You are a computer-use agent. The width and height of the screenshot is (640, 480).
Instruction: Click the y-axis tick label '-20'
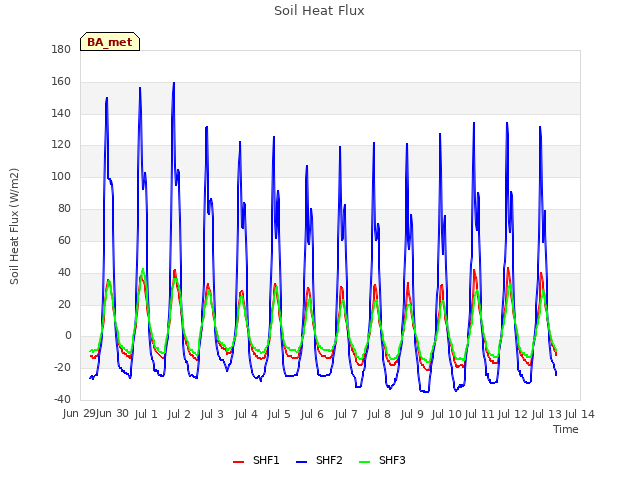point(62,367)
